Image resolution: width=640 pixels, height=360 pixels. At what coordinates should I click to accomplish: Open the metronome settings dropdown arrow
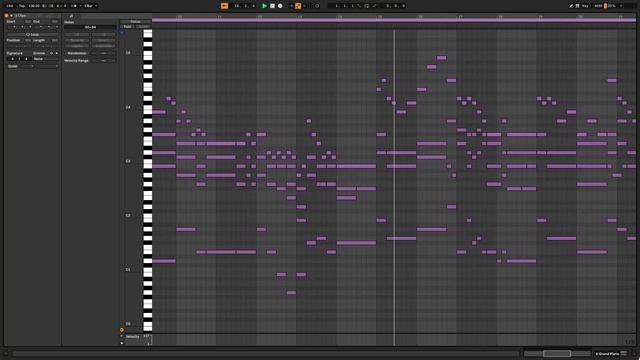(x=80, y=6)
